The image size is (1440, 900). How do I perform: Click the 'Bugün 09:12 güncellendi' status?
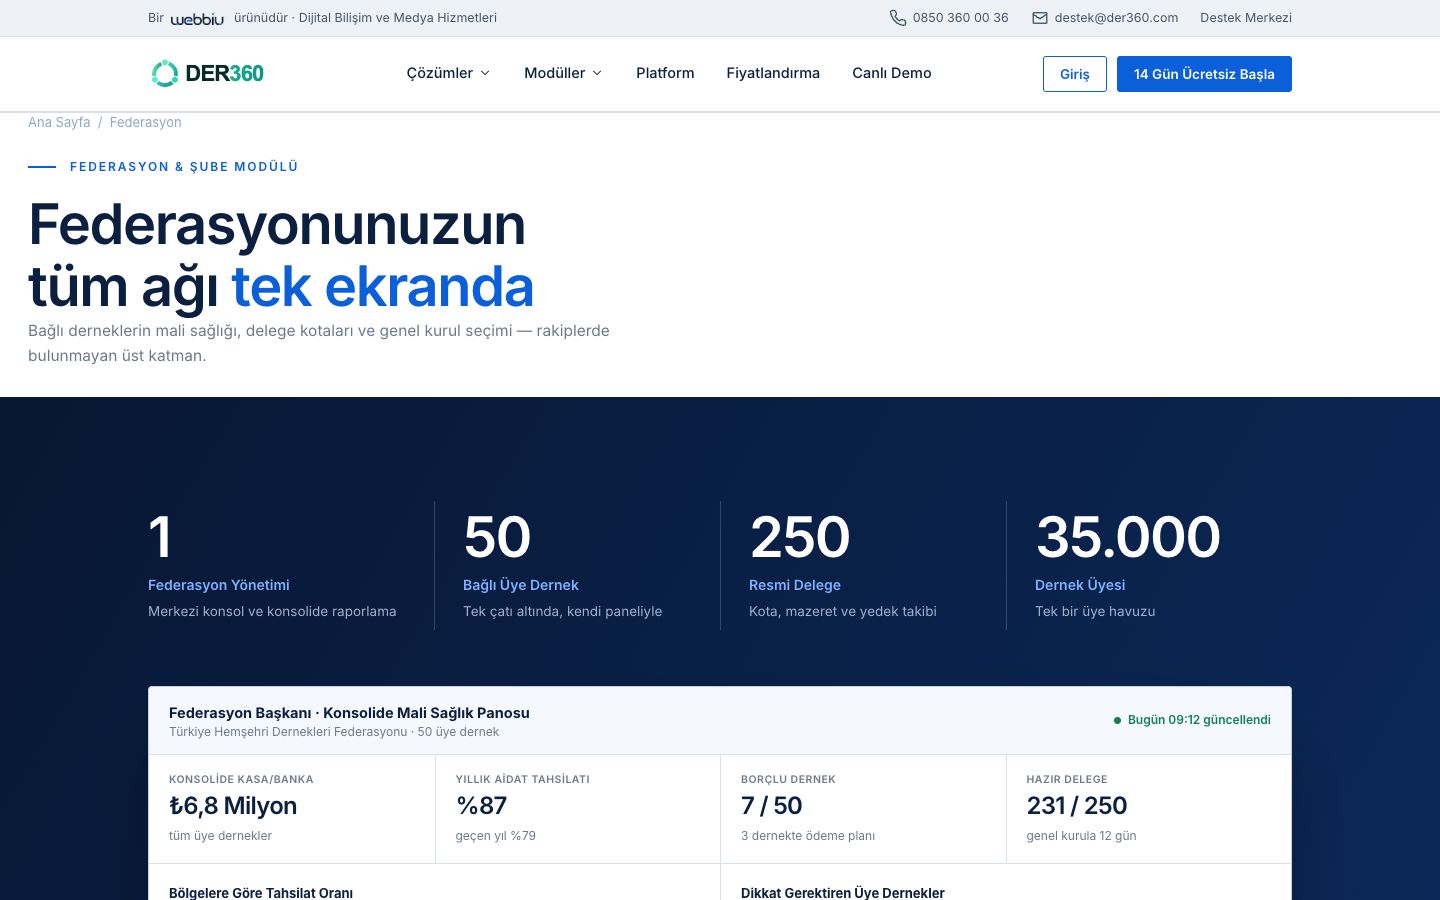click(x=1192, y=720)
